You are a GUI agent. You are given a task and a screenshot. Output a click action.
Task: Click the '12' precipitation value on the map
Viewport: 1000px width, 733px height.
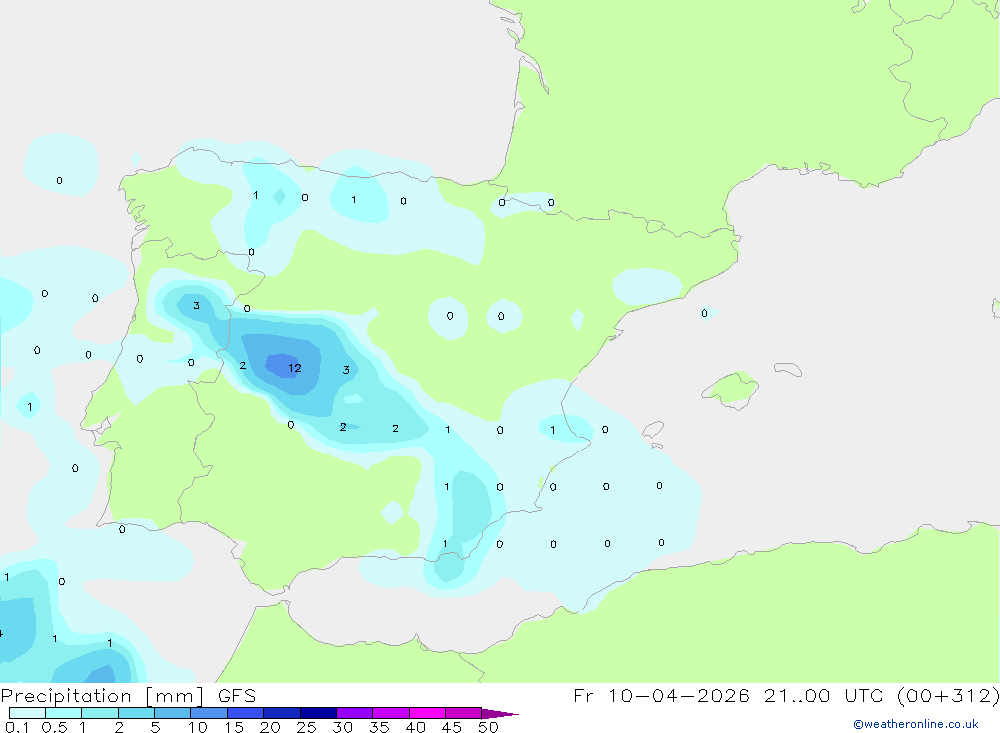(x=295, y=368)
